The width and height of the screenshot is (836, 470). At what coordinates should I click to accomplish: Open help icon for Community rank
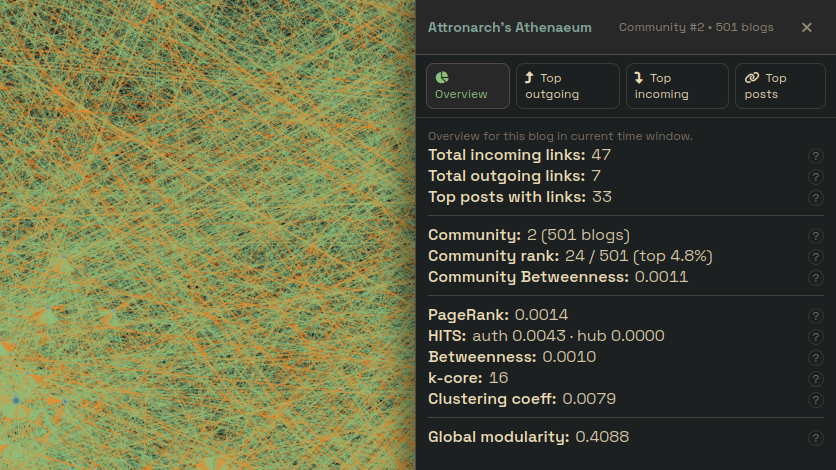click(x=815, y=257)
